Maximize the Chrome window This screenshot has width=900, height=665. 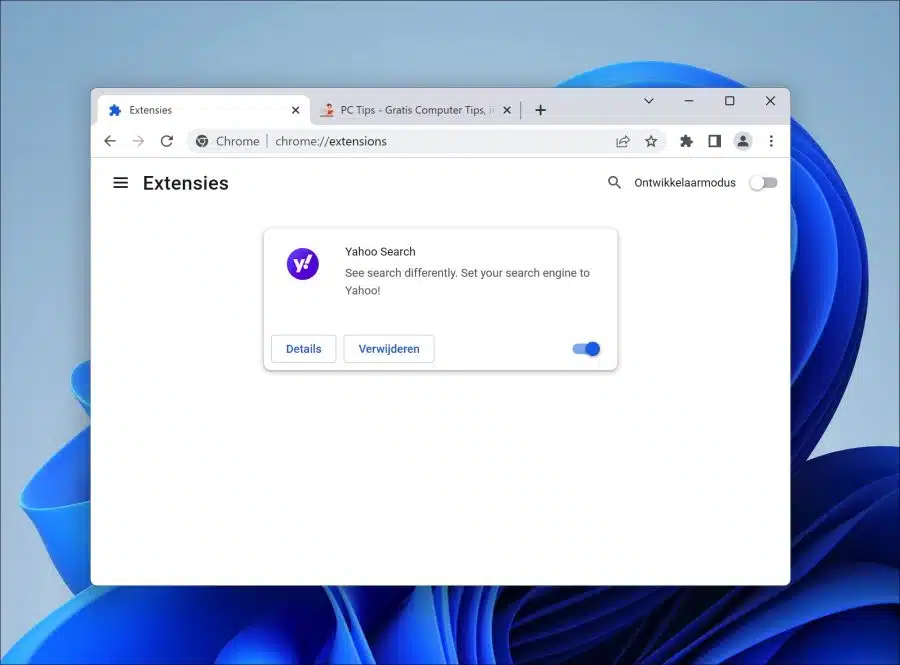tap(730, 101)
